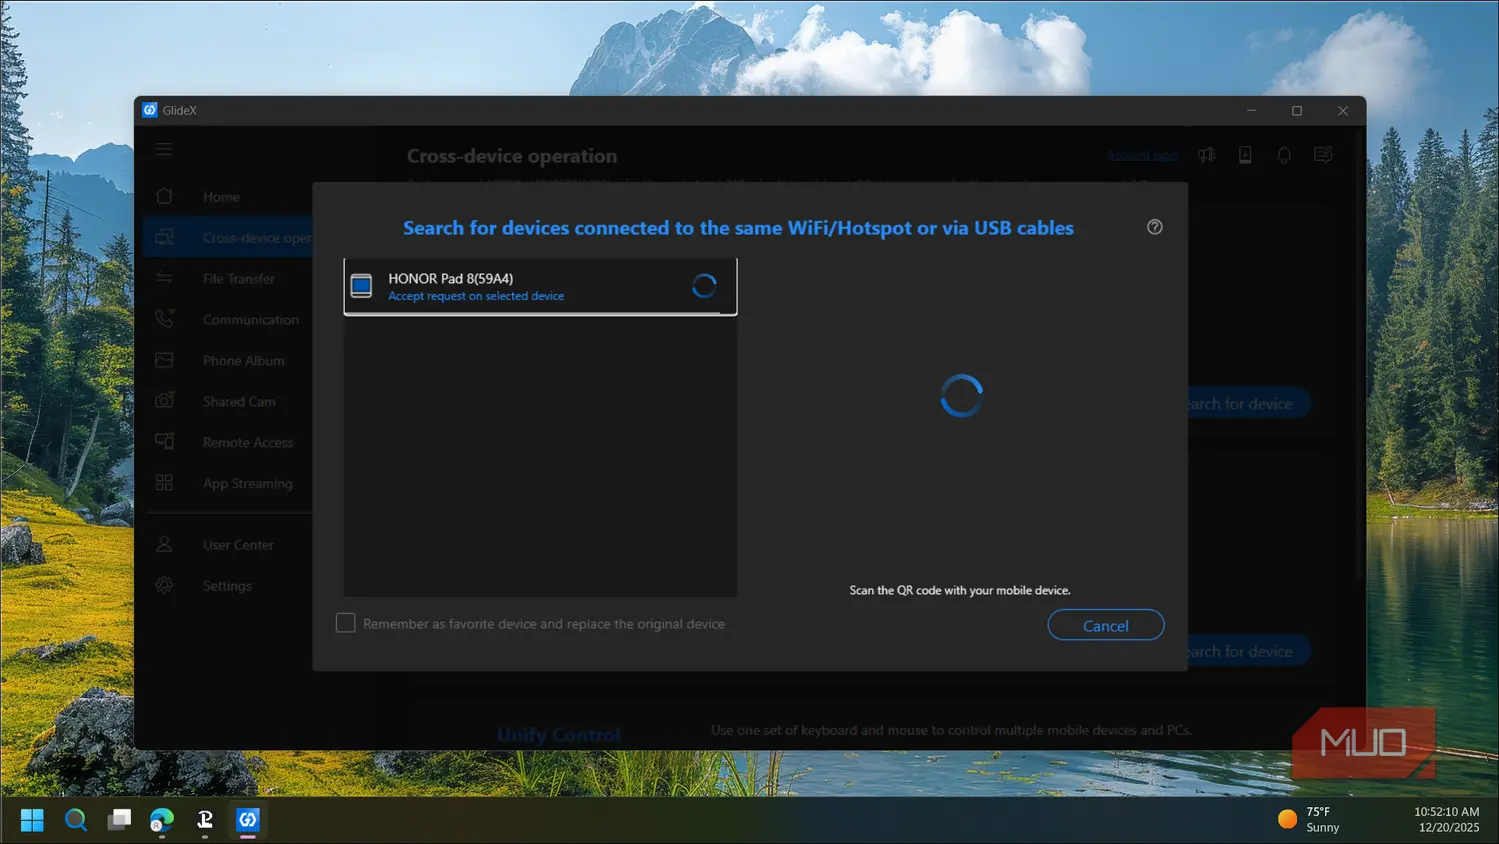
Task: Check Remember as favorite device checkbox
Action: tap(346, 623)
